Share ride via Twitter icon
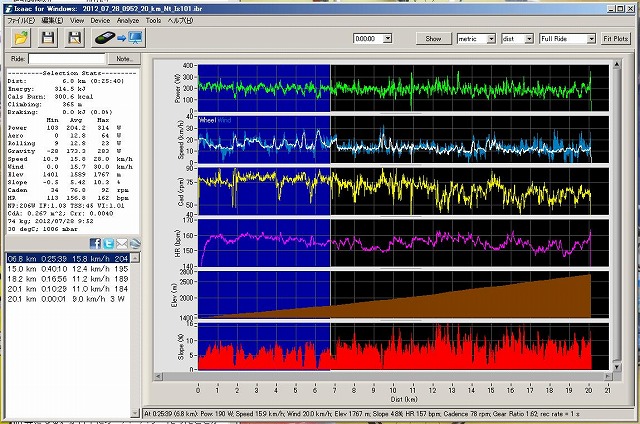Screen dimensions: 640x424 click(x=108, y=243)
